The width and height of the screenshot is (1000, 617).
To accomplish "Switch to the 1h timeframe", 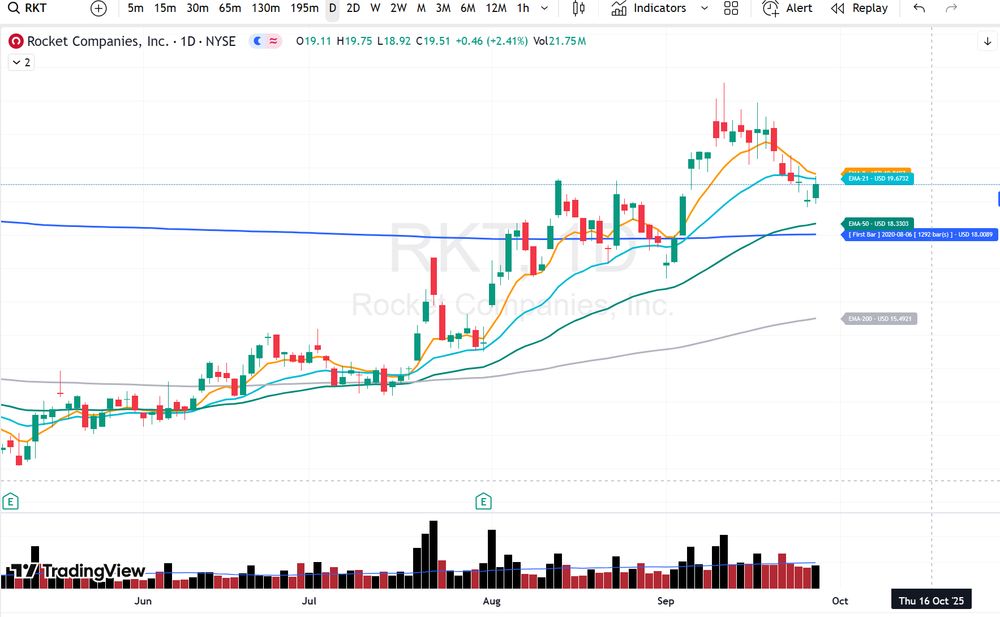I will [523, 8].
